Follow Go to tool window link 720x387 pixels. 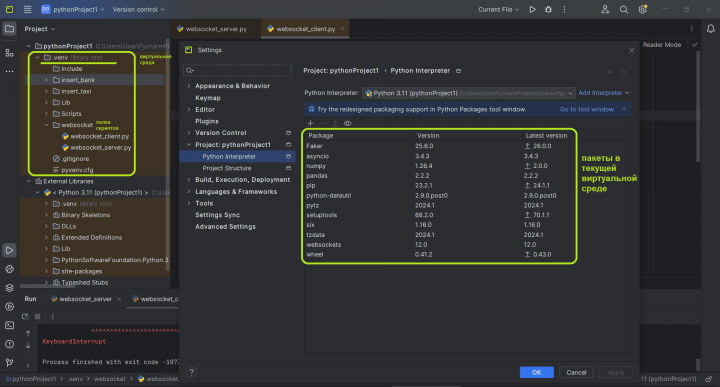[586, 109]
